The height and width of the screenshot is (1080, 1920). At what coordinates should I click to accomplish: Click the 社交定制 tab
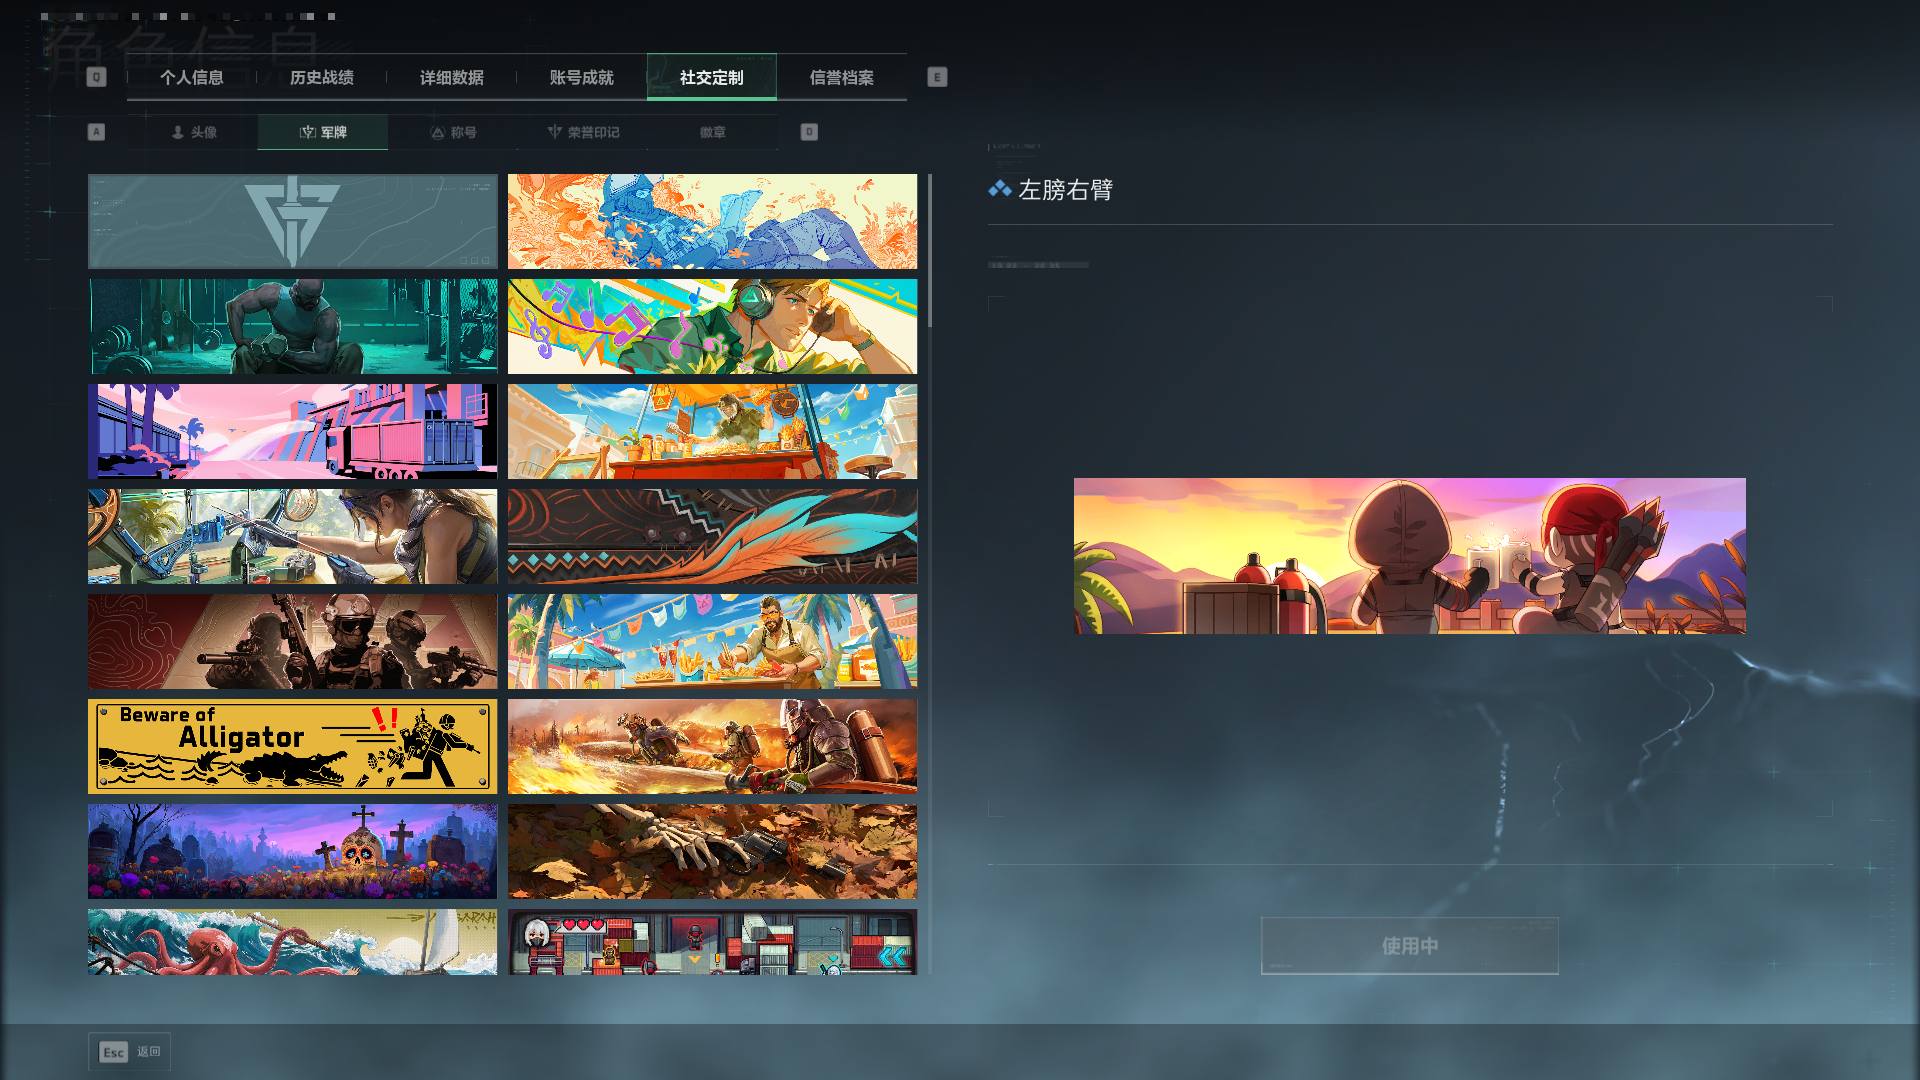[x=712, y=77]
